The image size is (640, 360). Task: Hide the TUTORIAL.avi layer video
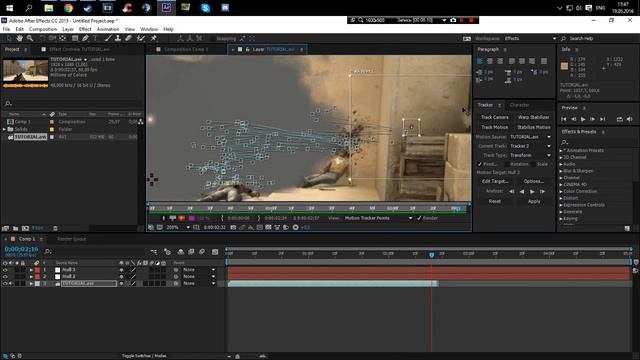(5, 283)
